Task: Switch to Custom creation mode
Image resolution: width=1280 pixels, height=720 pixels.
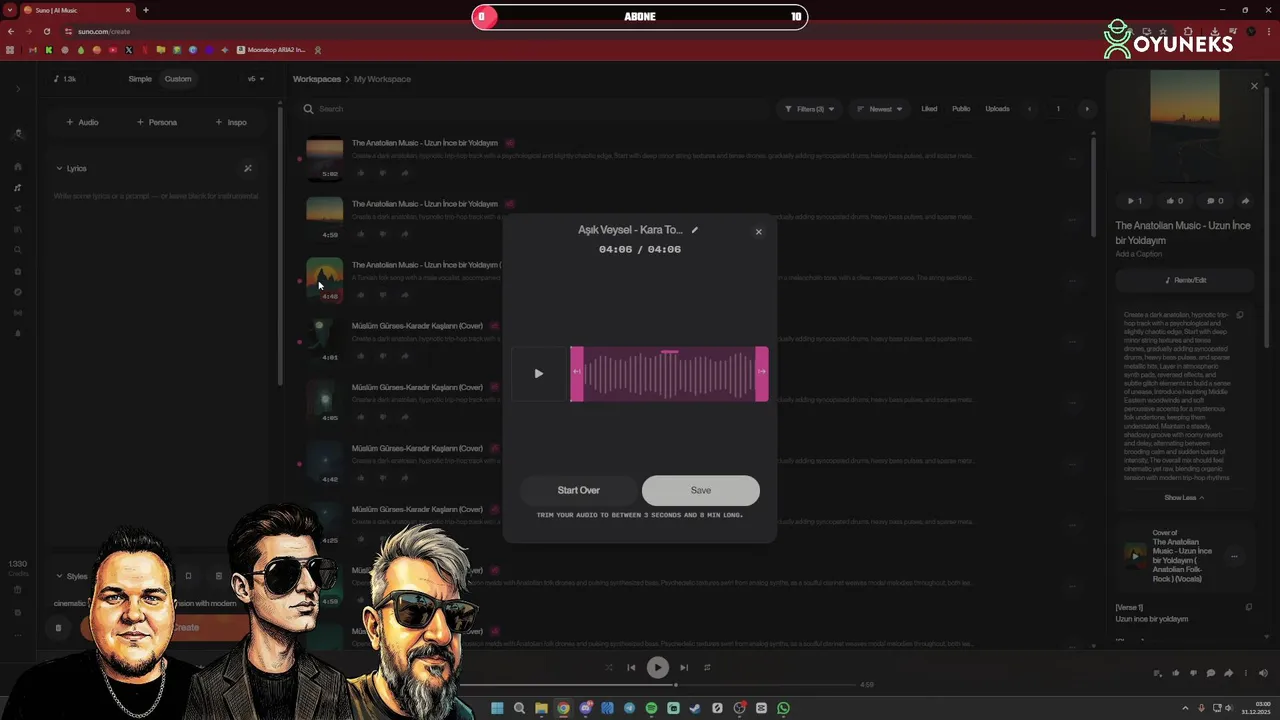Action: point(178,79)
